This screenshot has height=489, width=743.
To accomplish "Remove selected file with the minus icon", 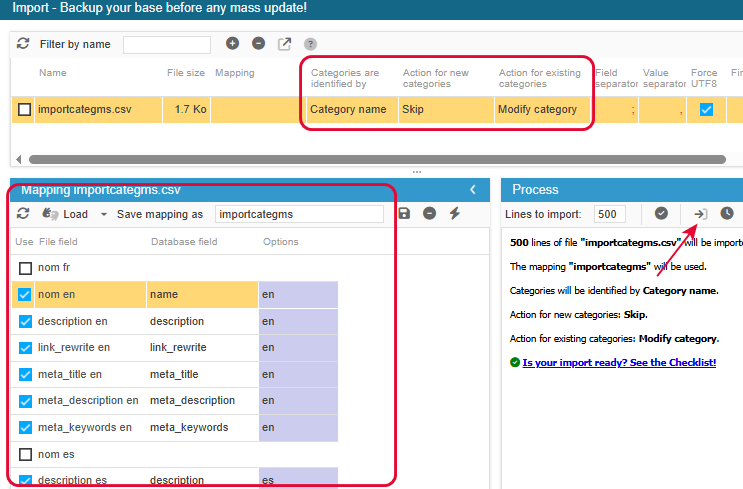I will click(258, 44).
